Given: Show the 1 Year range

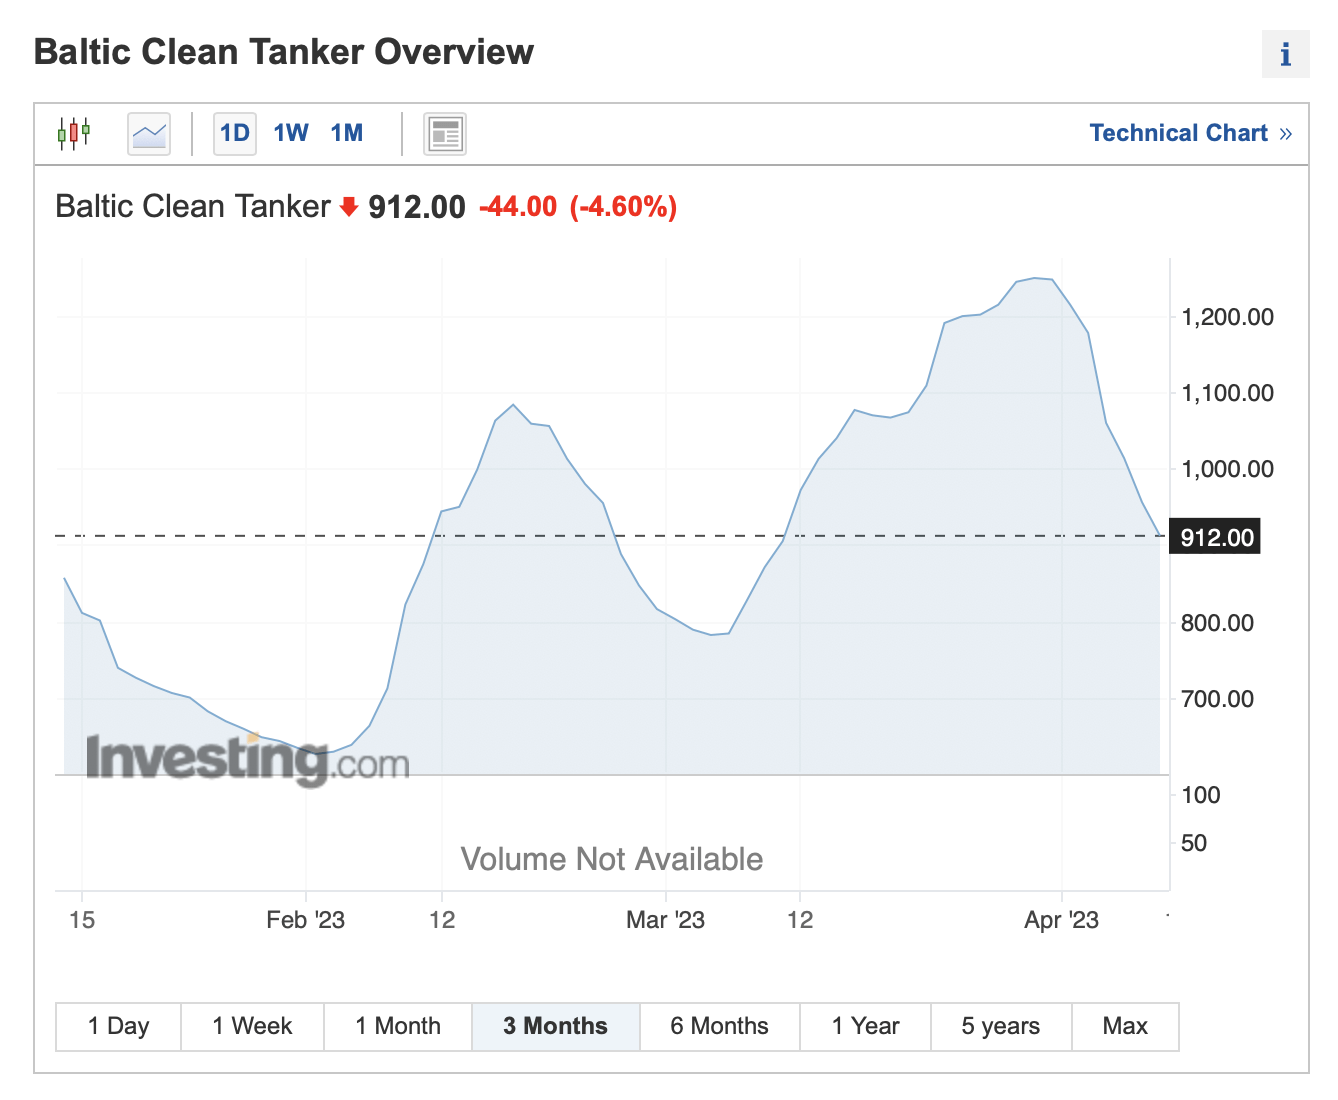Looking at the screenshot, I should click(866, 1026).
